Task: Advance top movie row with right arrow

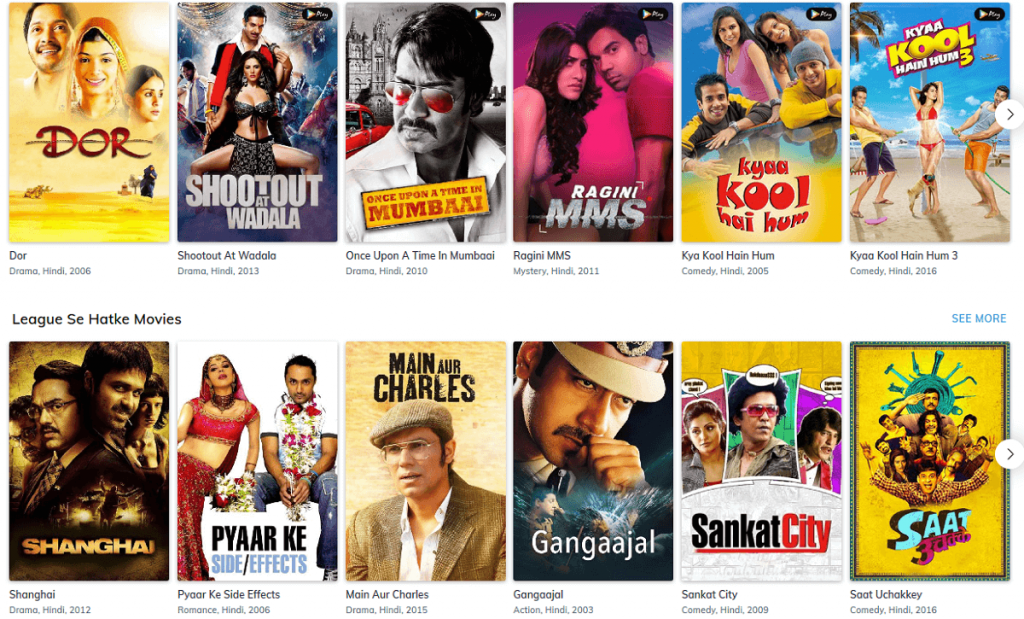Action: tap(1010, 114)
